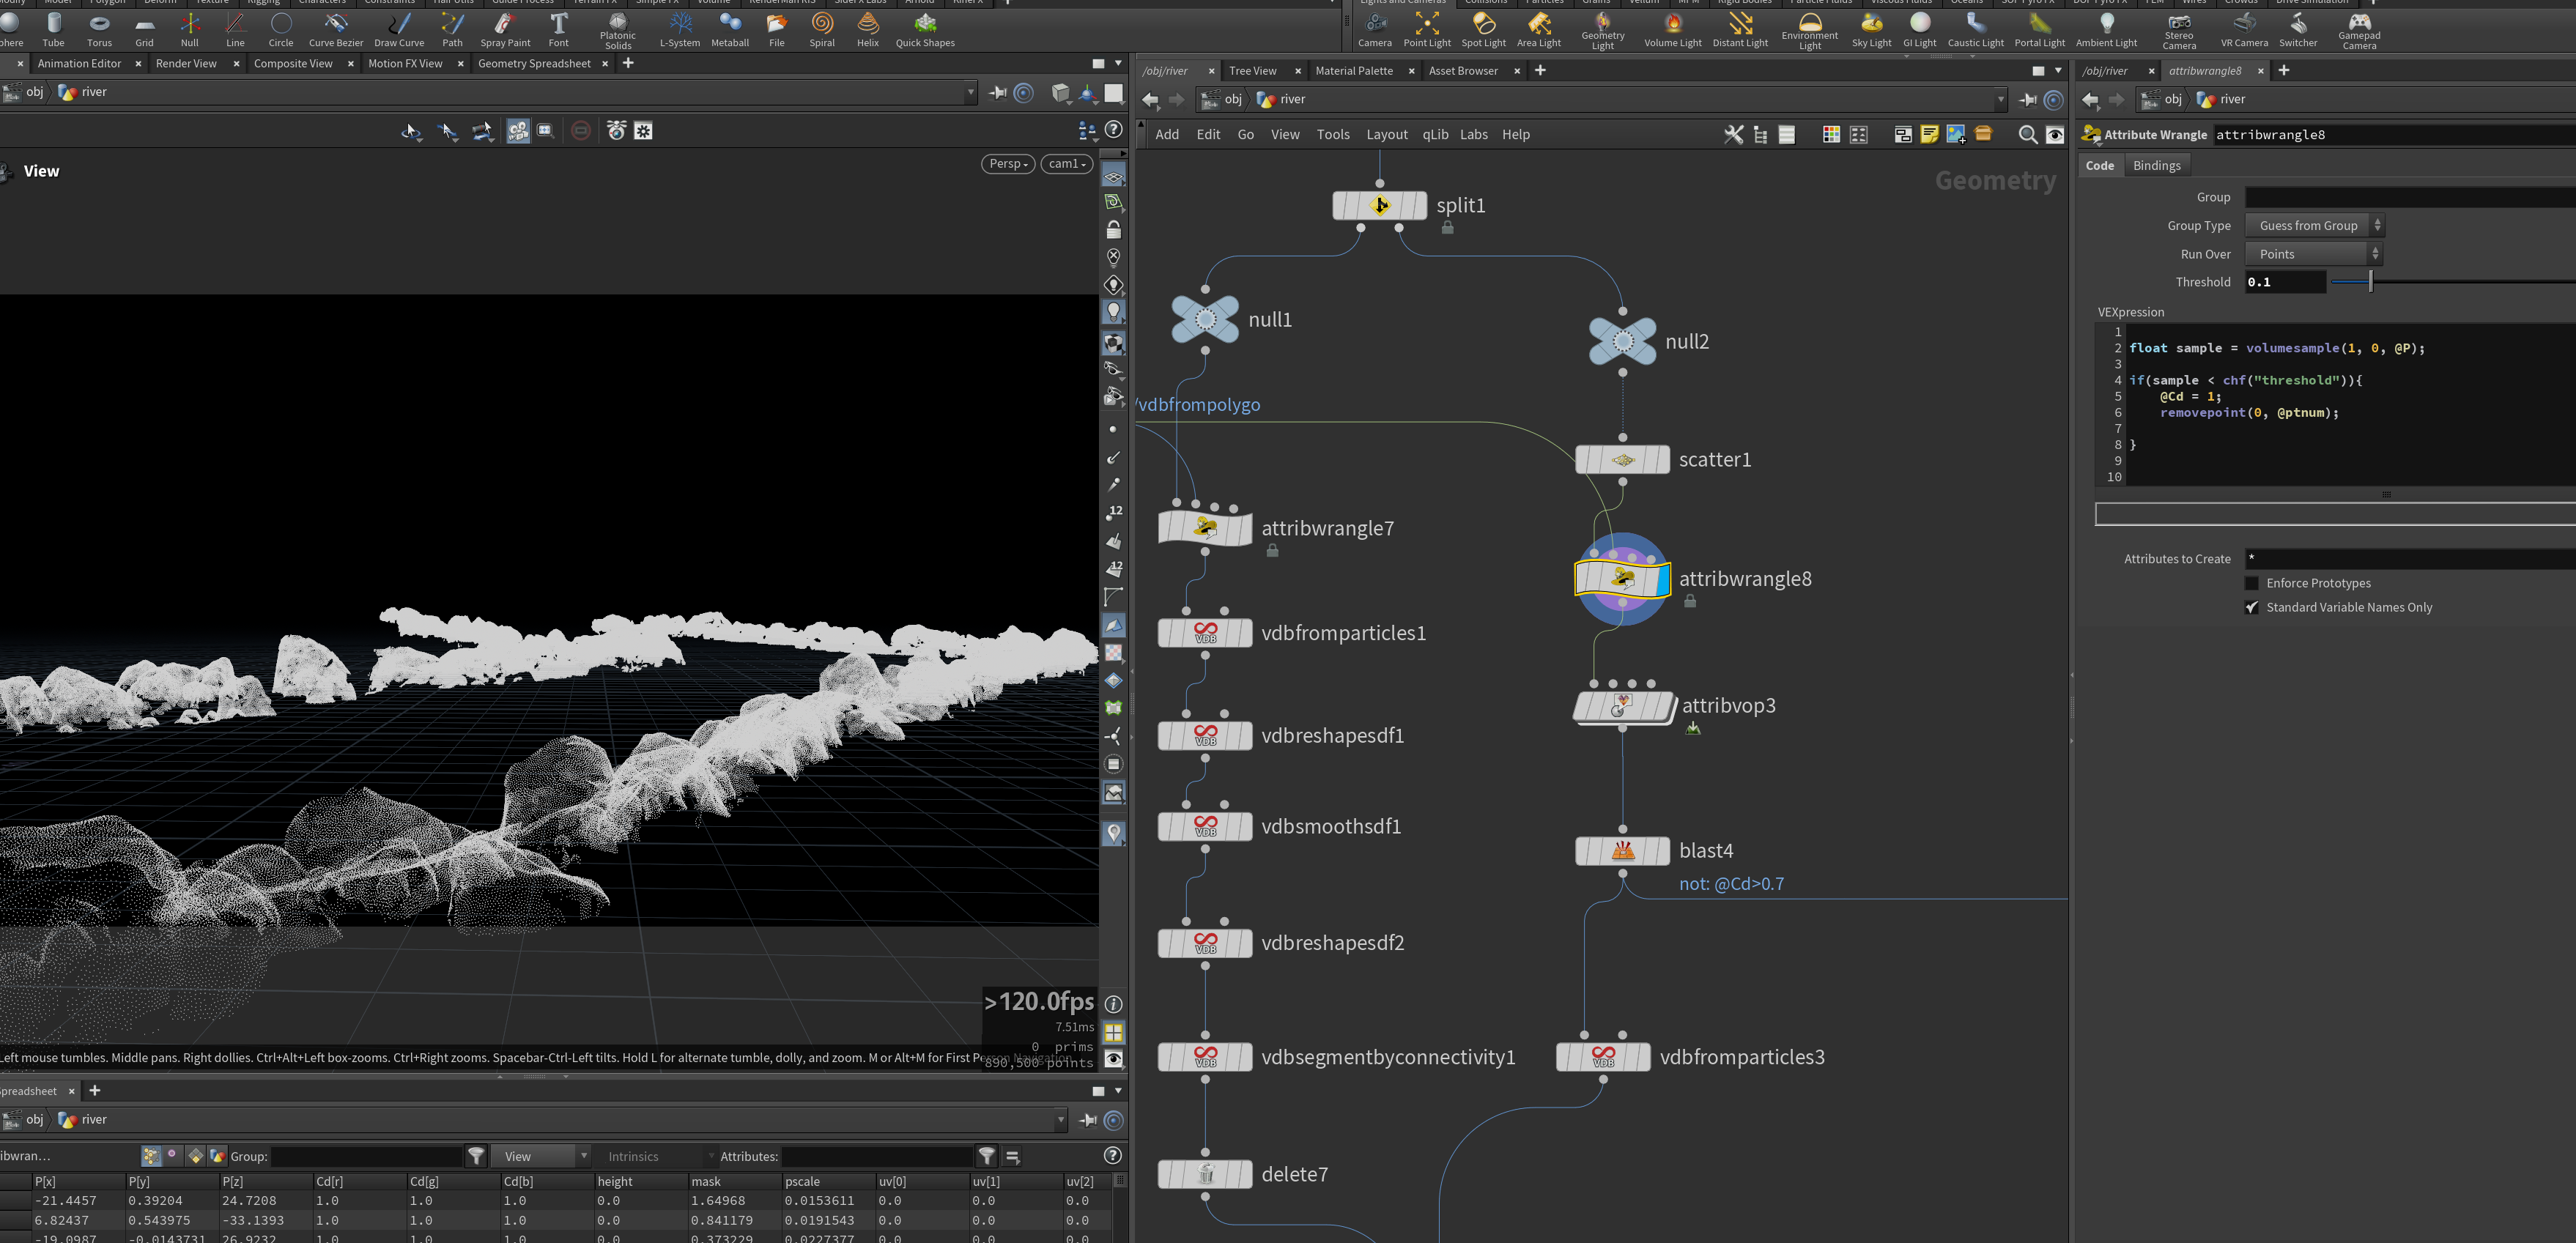The image size is (2576, 1243).
Task: Click the Spot Light shelf tool
Action: click(x=1483, y=30)
